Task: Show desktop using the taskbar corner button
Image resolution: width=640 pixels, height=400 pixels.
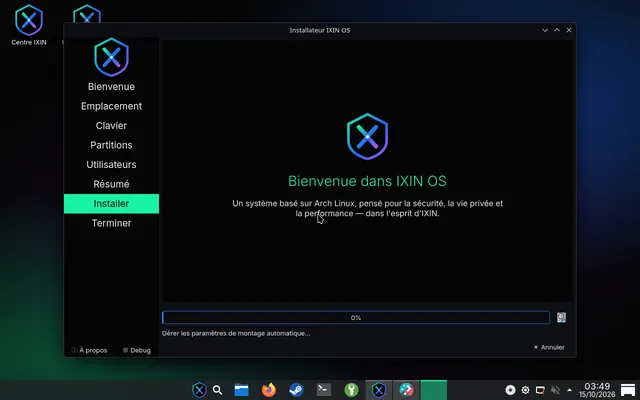Action: pos(628,390)
